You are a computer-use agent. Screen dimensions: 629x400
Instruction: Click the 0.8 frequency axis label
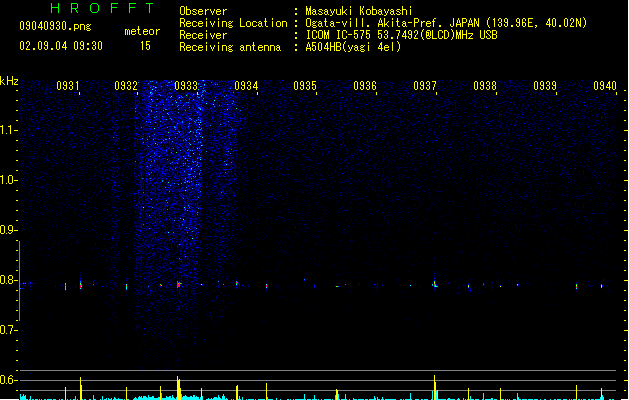[x=8, y=280]
